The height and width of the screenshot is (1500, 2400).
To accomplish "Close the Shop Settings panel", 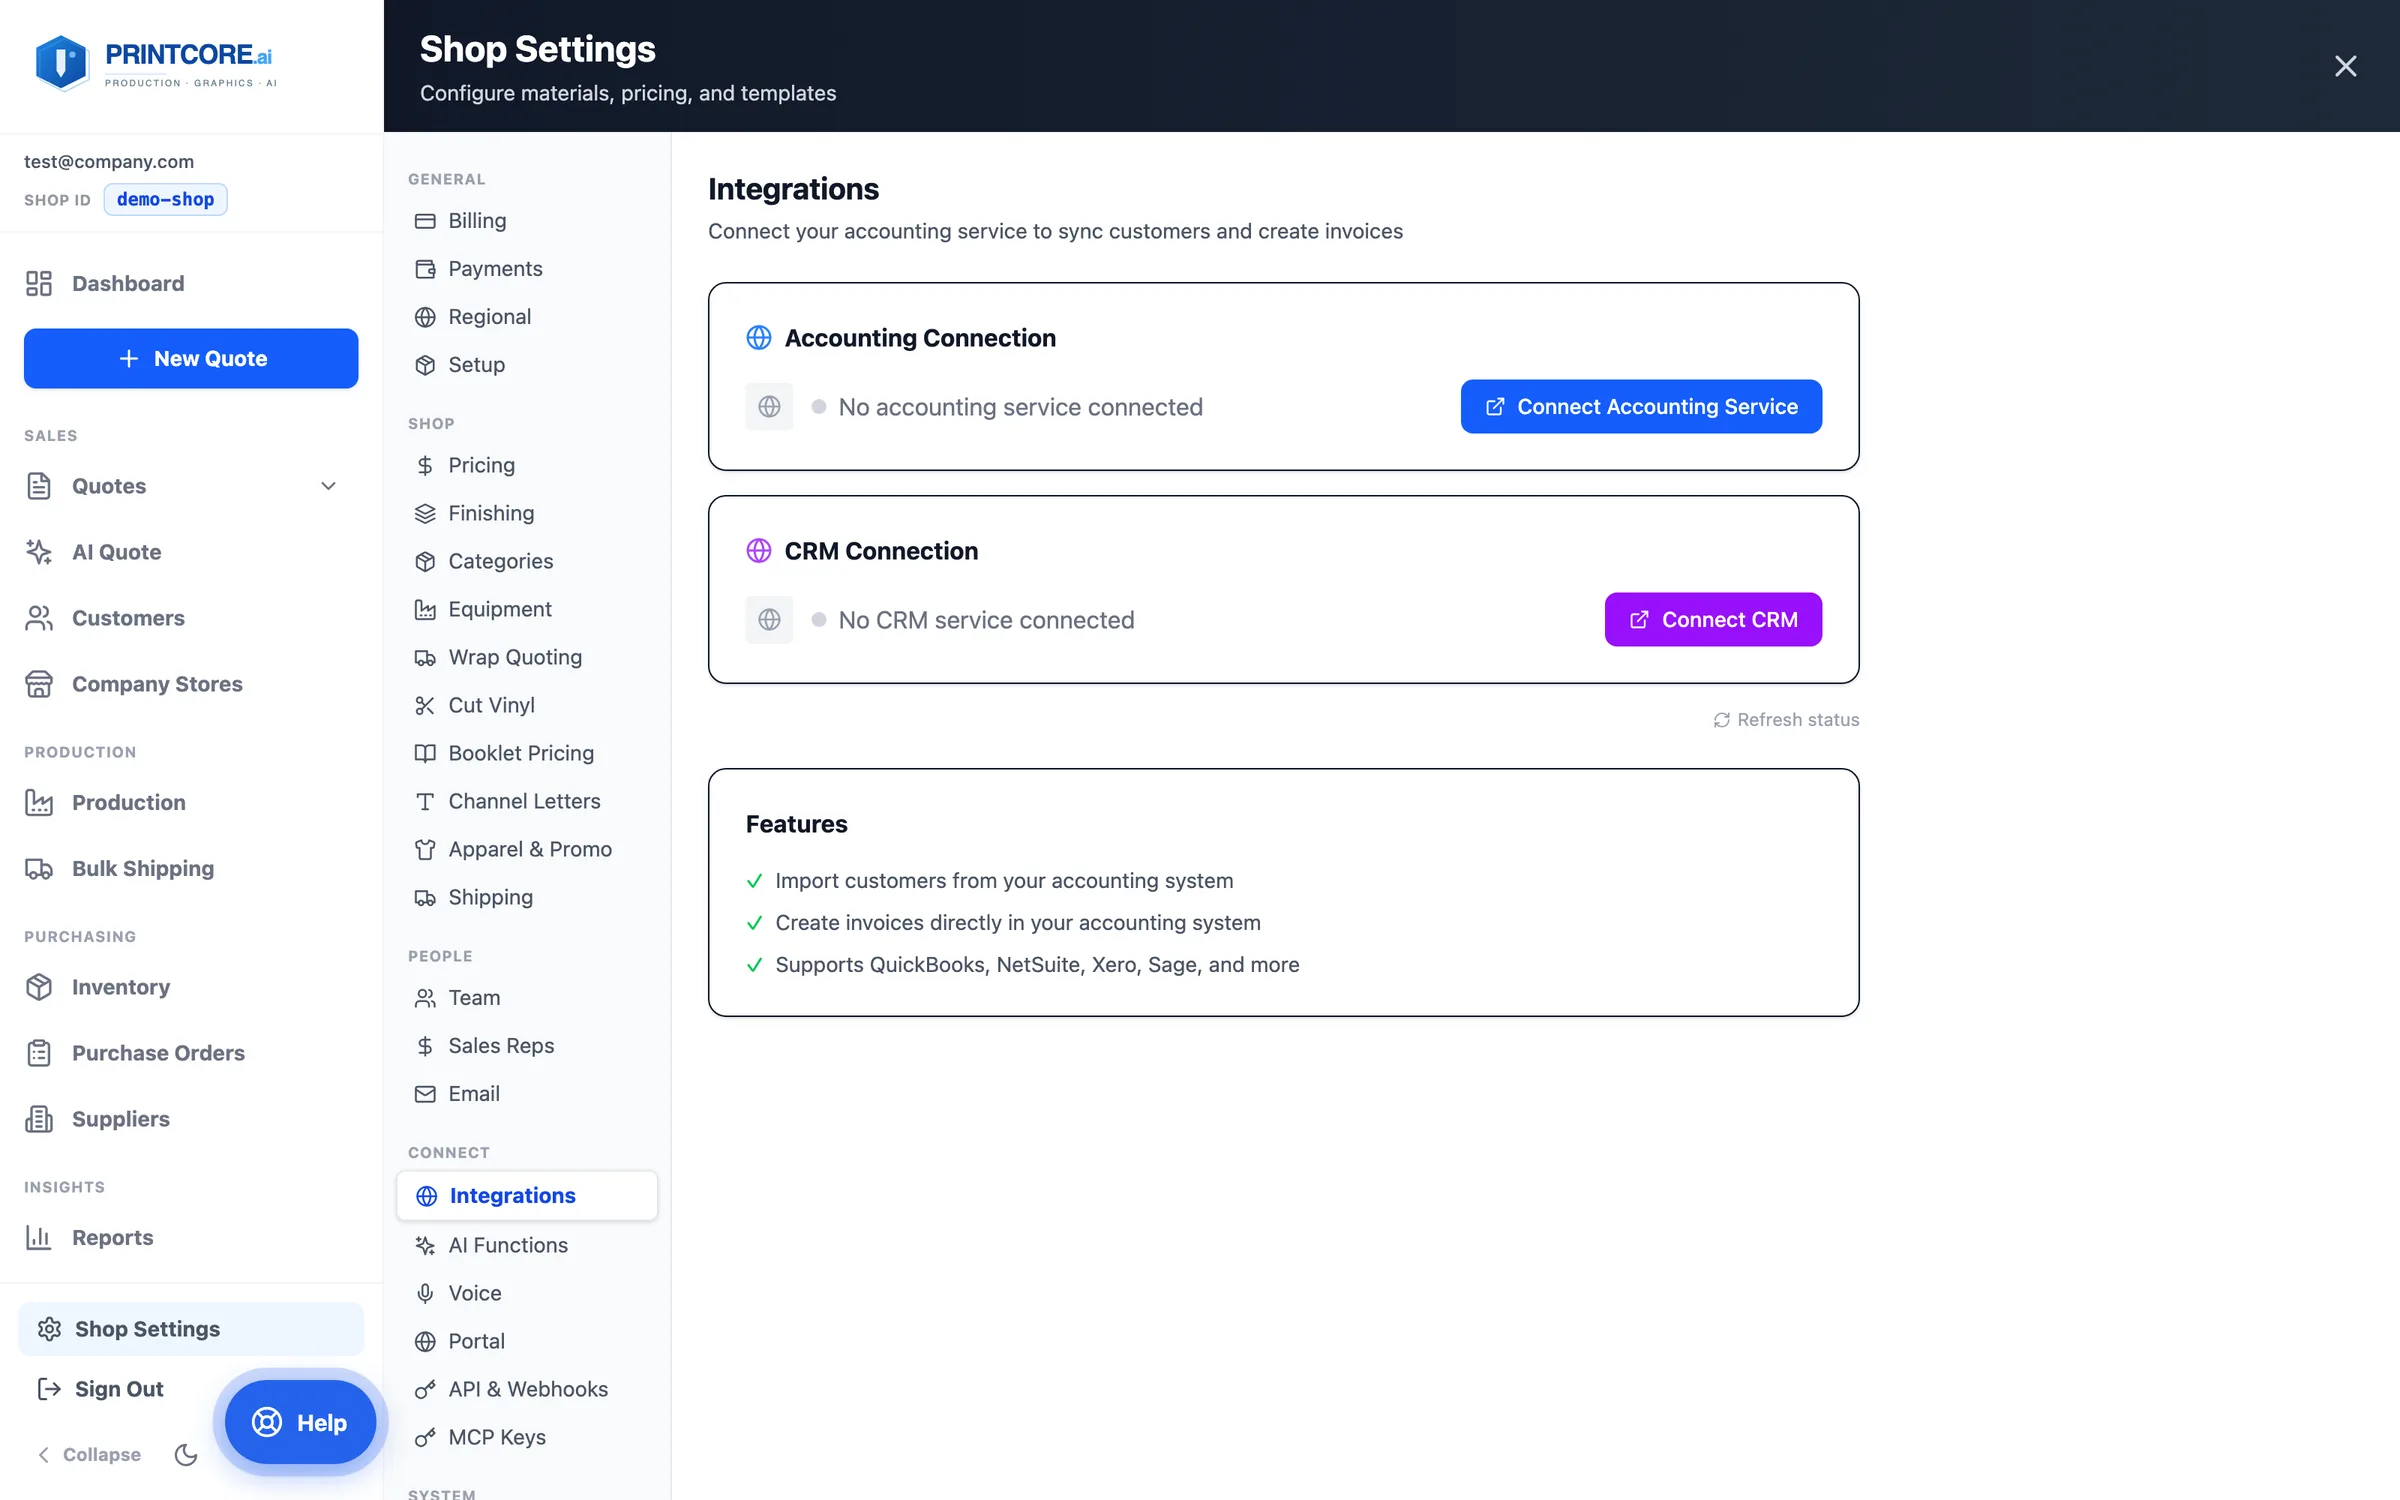I will (x=2345, y=66).
